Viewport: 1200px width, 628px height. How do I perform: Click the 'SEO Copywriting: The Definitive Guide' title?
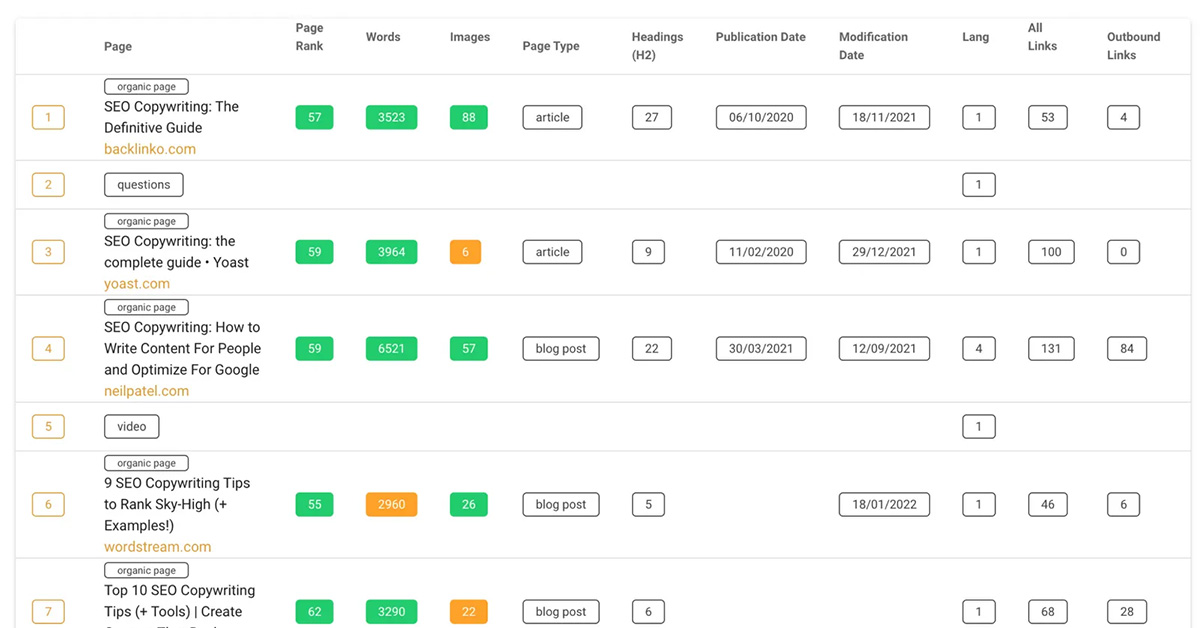(171, 117)
